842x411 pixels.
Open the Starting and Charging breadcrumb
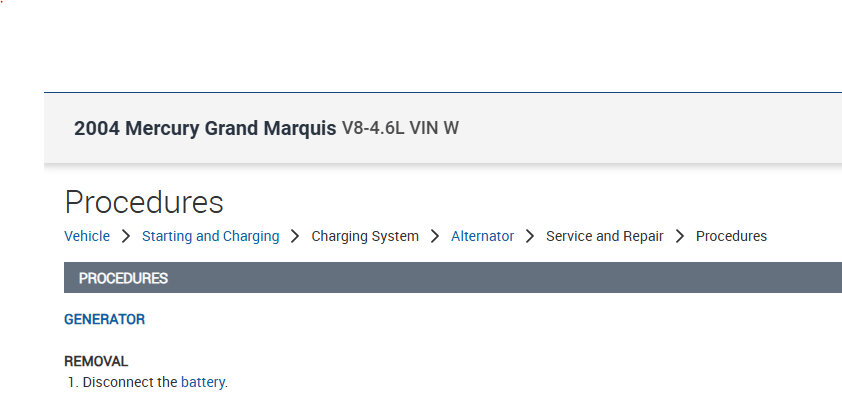tap(210, 237)
